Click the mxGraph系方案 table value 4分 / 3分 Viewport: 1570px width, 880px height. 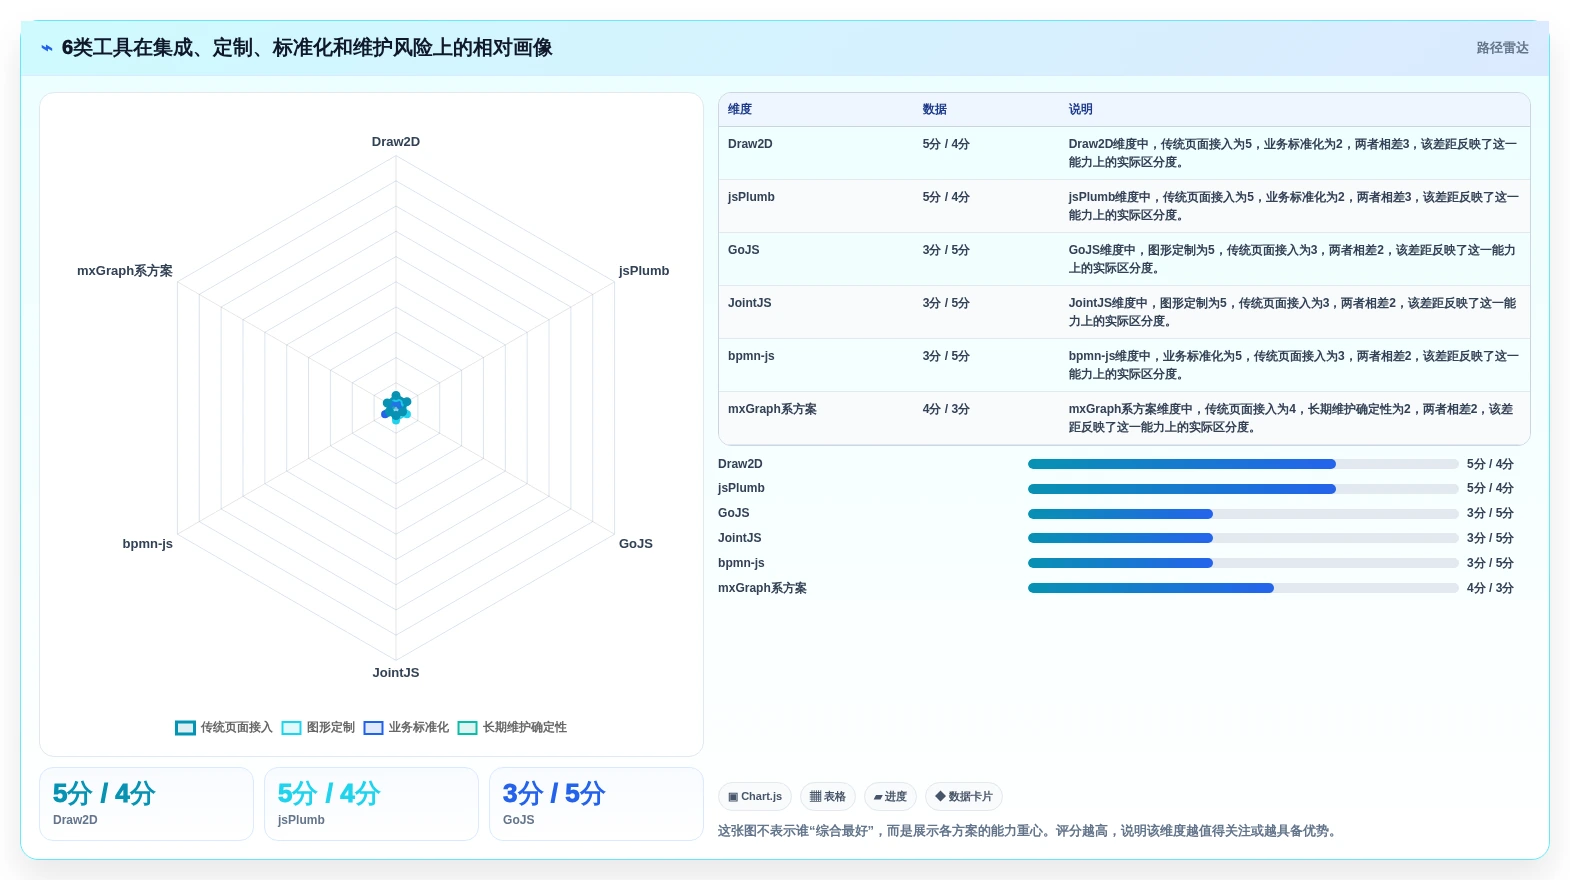click(946, 409)
